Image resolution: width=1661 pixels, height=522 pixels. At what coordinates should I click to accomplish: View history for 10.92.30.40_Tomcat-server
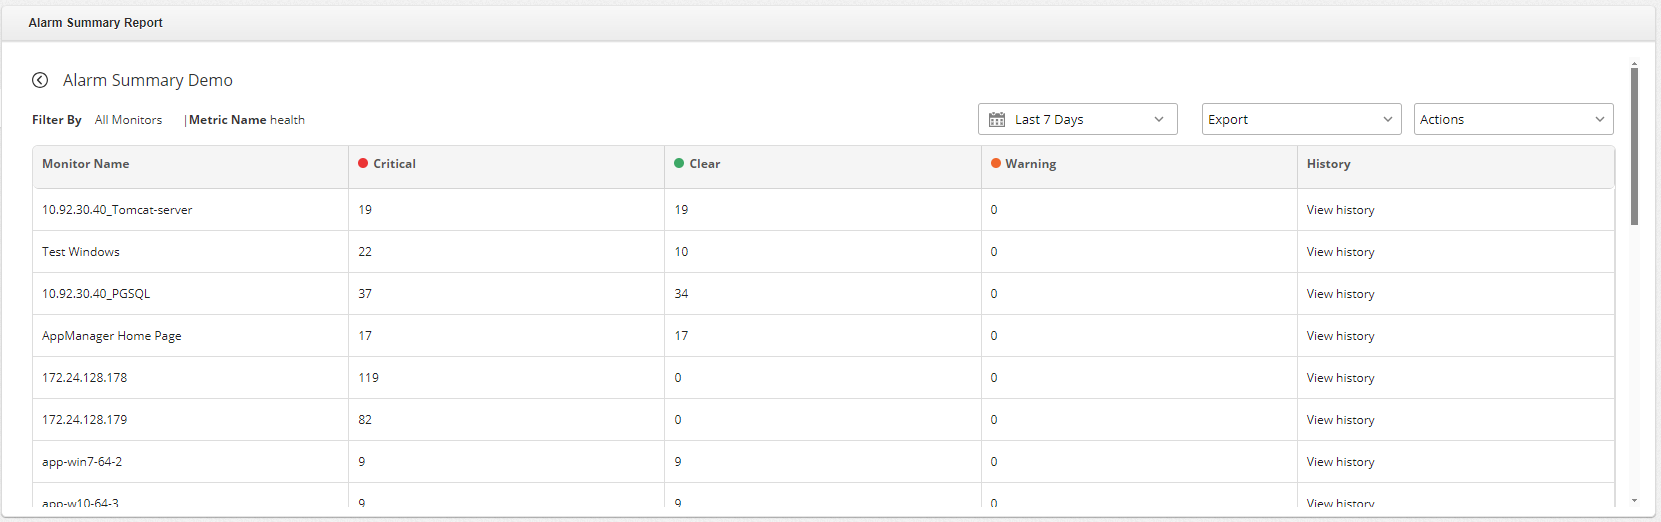tap(1340, 210)
